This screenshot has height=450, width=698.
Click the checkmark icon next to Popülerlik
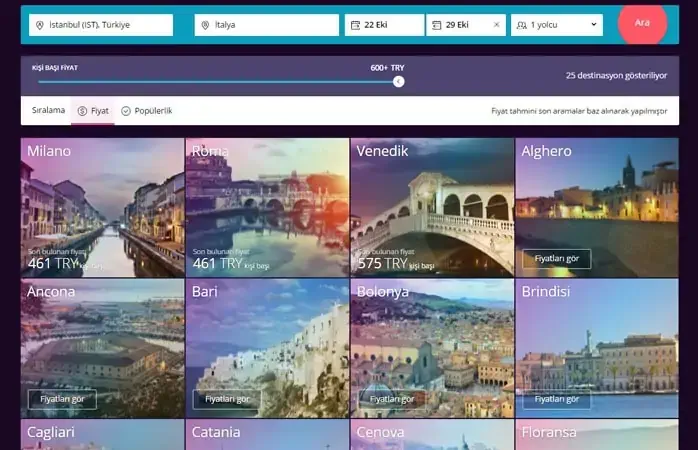pos(126,111)
